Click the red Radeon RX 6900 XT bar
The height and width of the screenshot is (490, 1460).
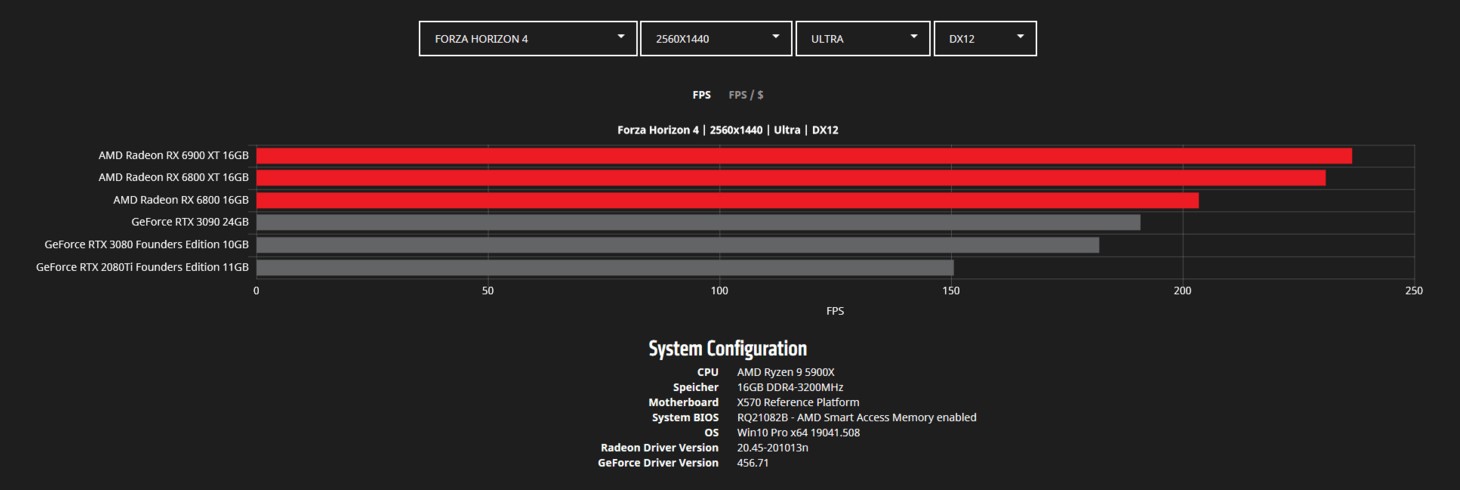pyautogui.click(x=804, y=156)
